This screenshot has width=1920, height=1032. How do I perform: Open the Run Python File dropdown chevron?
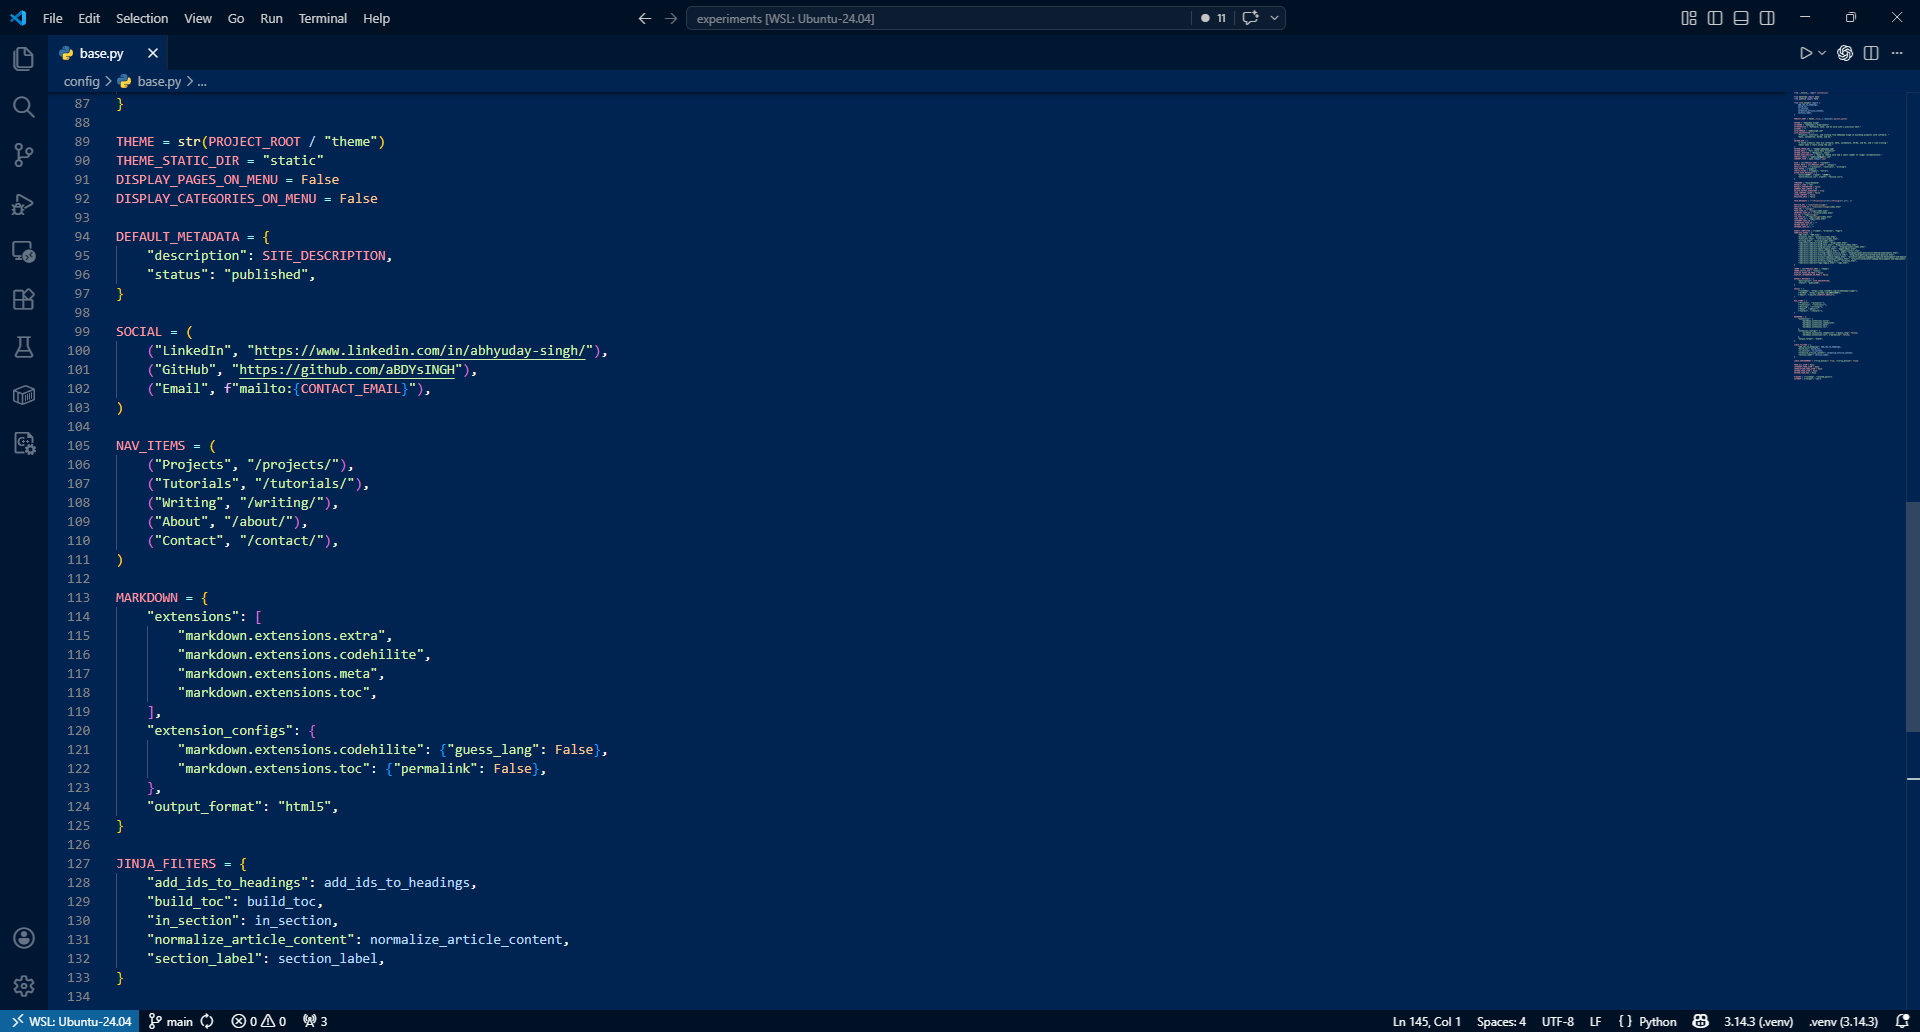[1820, 53]
